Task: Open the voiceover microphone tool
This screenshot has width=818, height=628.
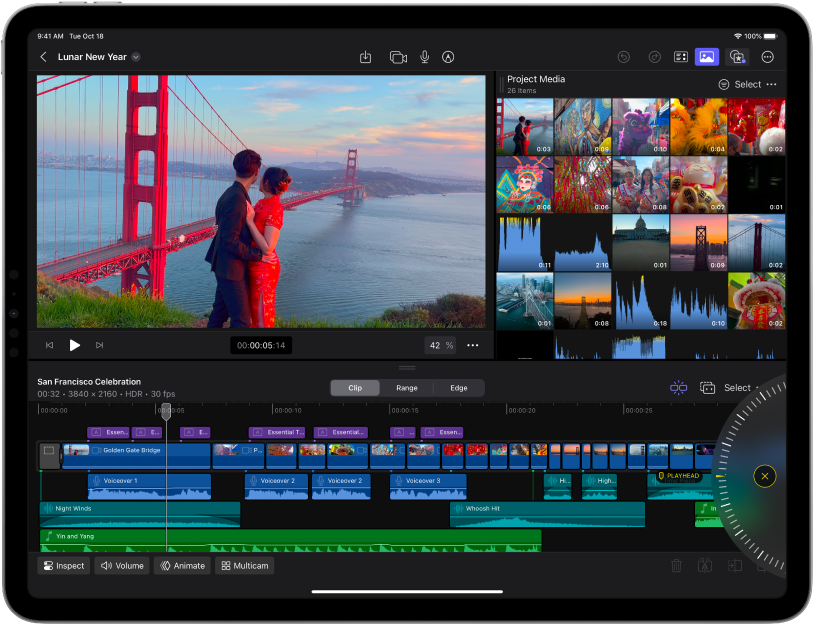Action: pos(424,57)
